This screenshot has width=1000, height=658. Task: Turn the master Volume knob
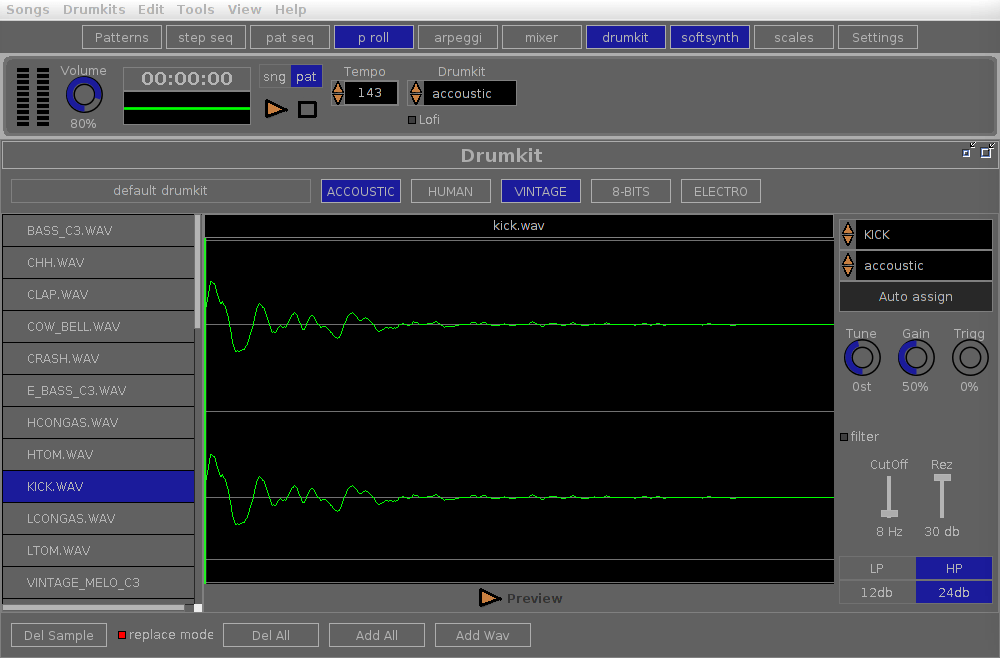pyautogui.click(x=83, y=97)
